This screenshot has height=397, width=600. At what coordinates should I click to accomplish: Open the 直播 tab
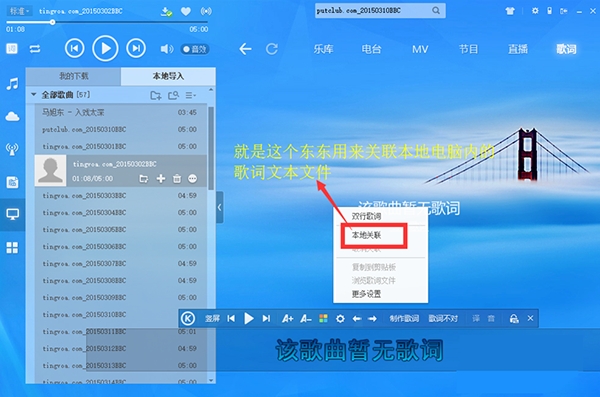pos(518,49)
